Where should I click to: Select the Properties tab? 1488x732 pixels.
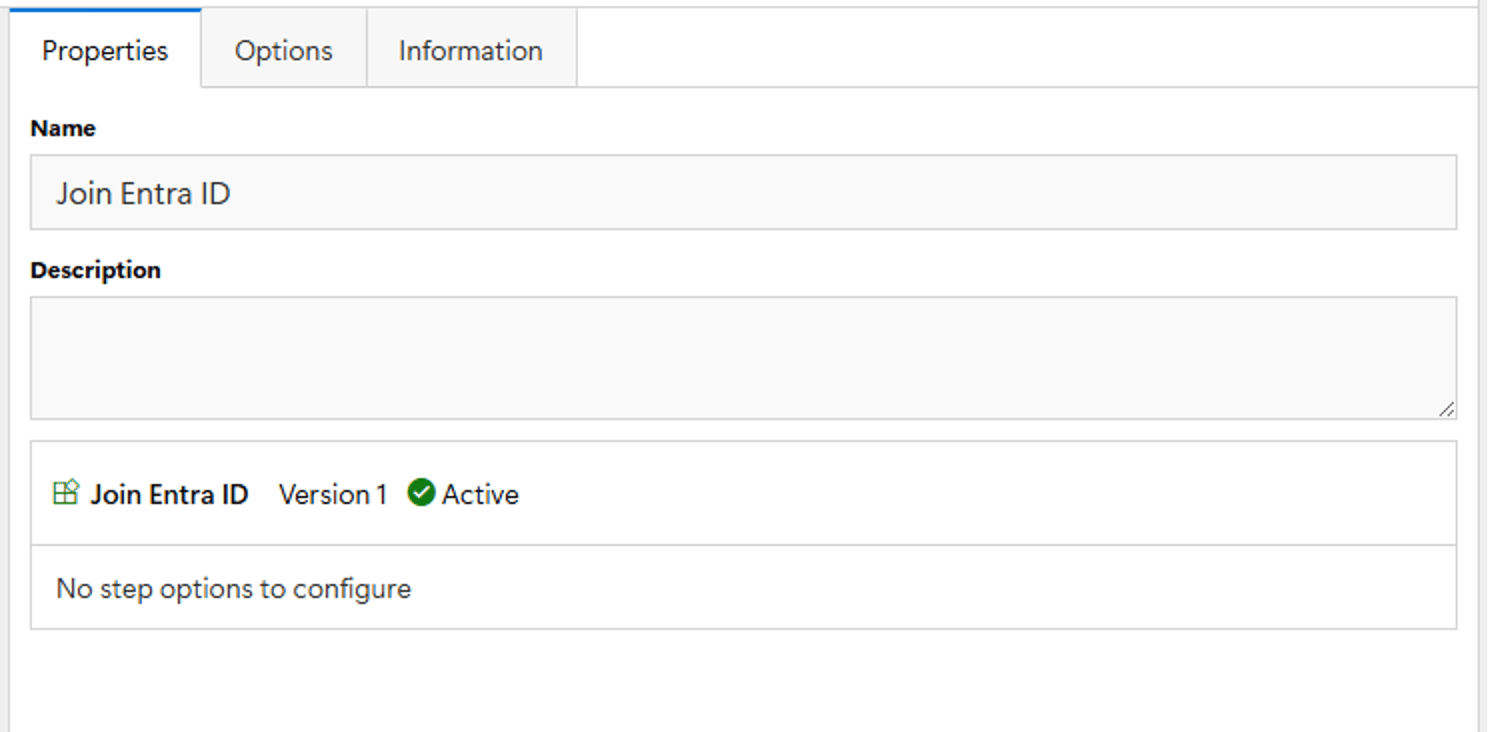105,50
